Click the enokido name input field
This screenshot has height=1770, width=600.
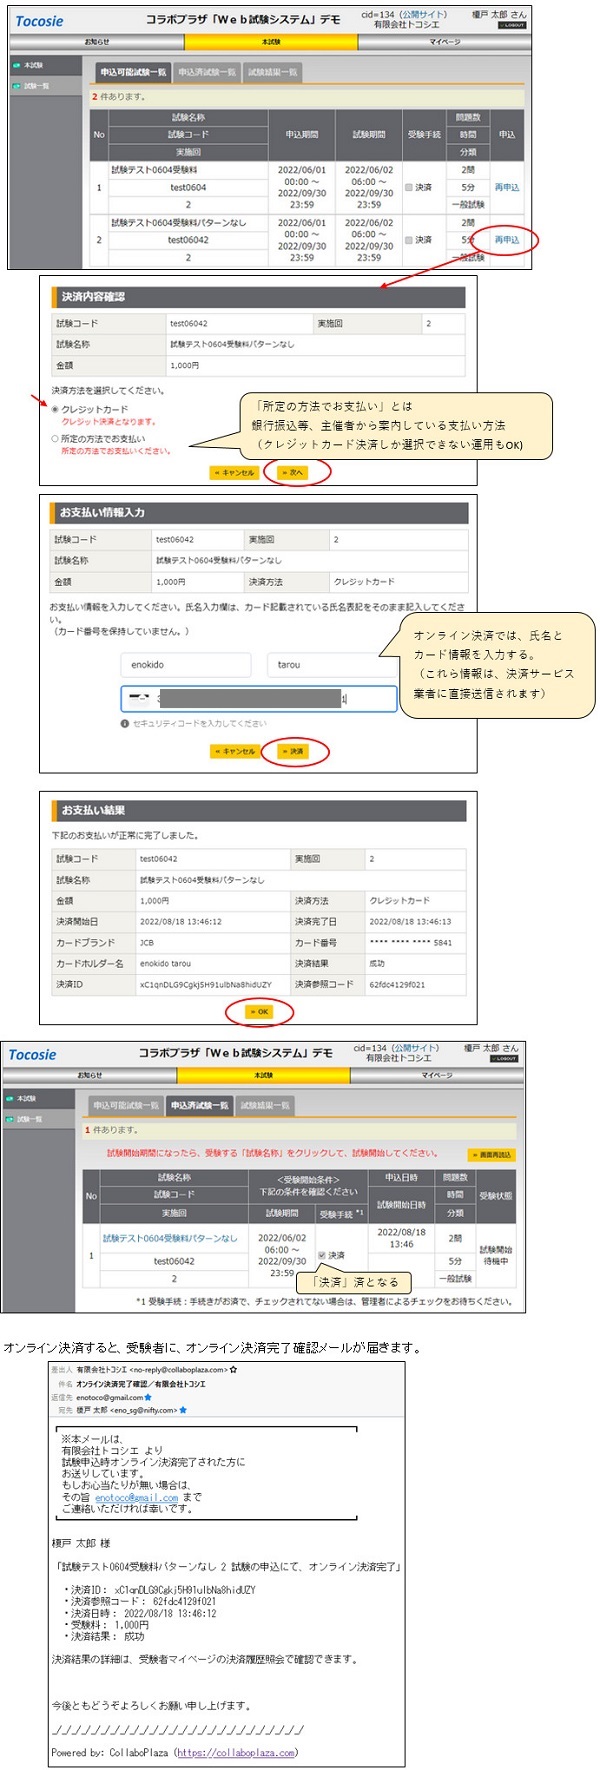click(x=186, y=665)
